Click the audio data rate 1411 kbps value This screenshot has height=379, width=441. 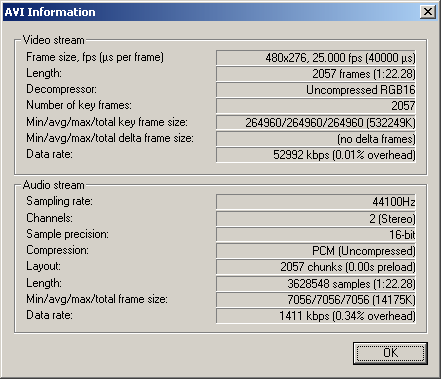coord(316,316)
